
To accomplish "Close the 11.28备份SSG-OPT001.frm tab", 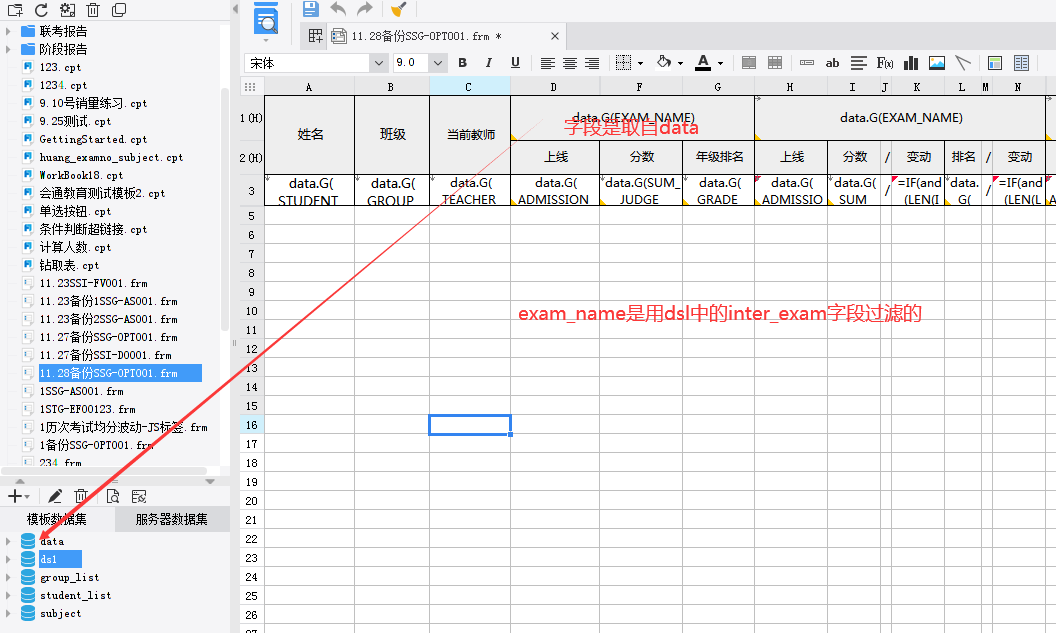I will 555,36.
